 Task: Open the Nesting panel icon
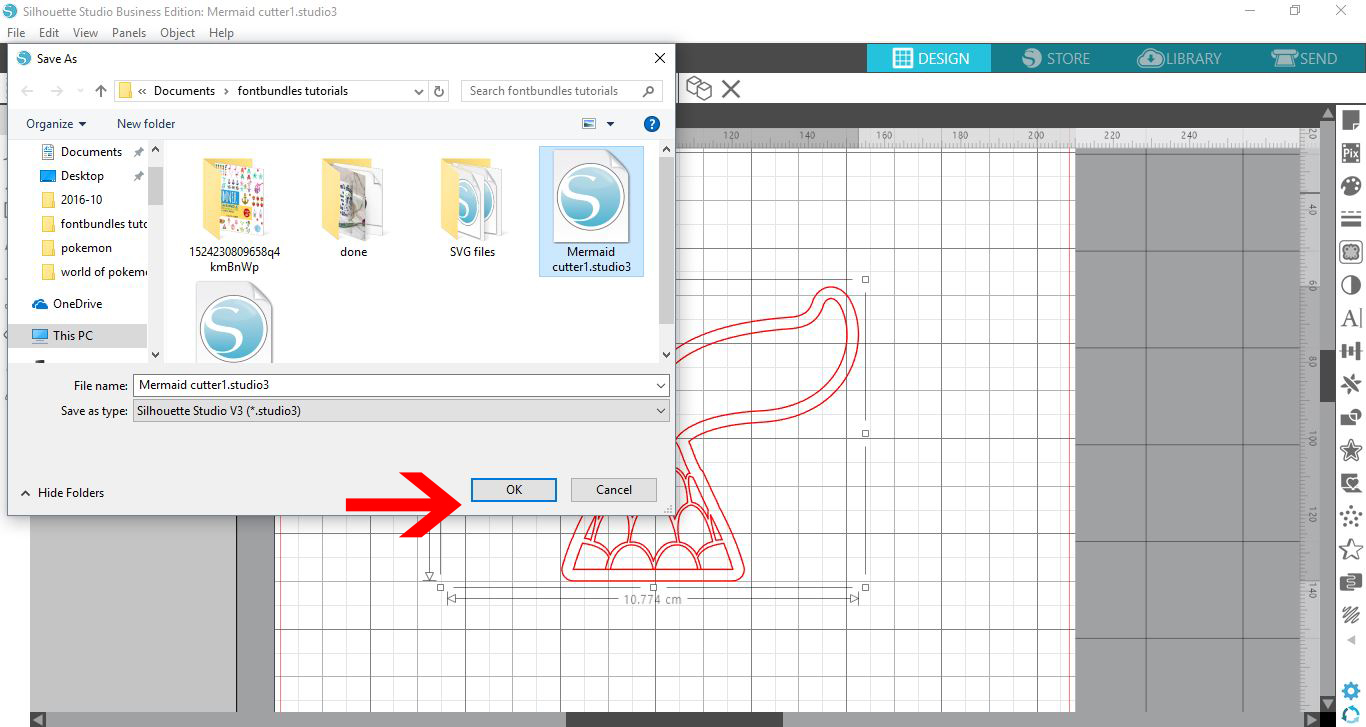coord(1351,582)
